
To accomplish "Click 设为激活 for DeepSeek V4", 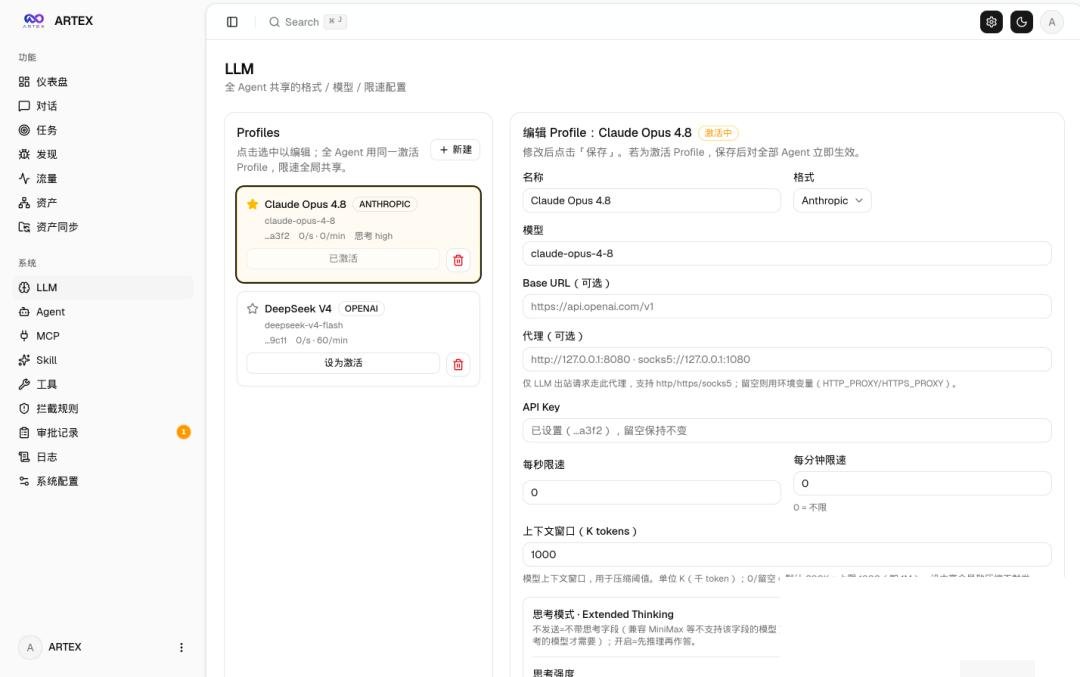I will [x=343, y=363].
